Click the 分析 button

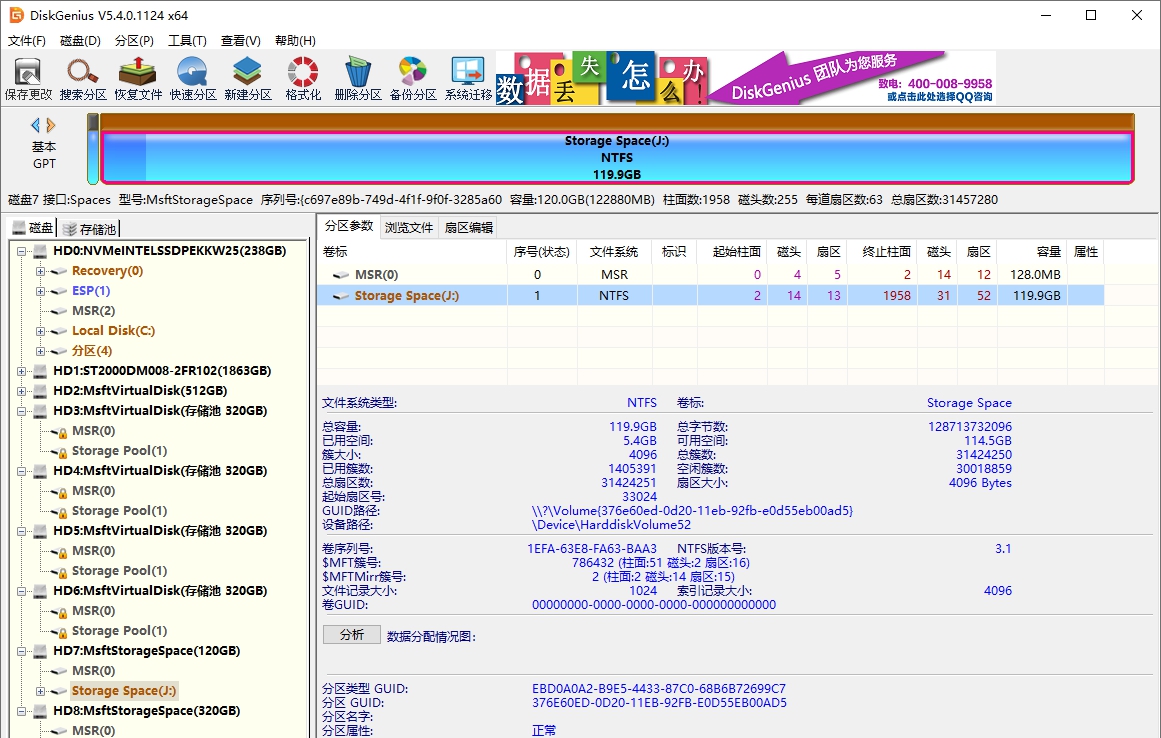coord(351,633)
